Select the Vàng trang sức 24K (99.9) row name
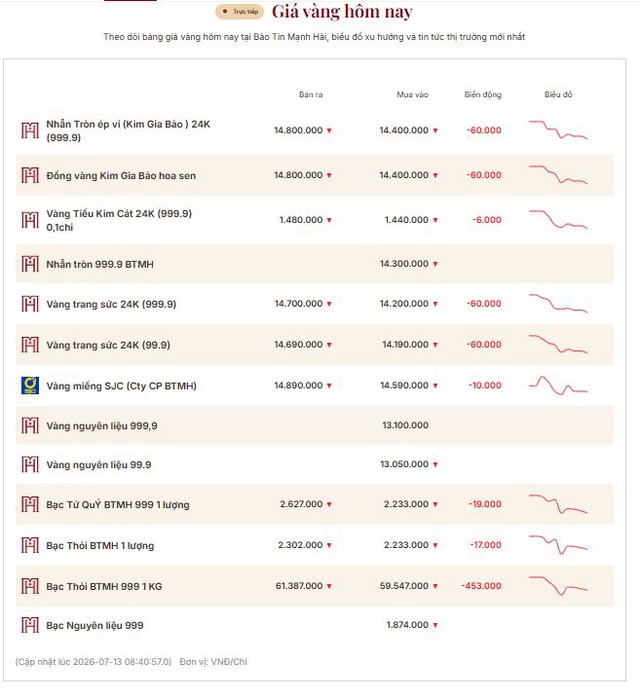Screen dimensions: 640x698 (108, 345)
